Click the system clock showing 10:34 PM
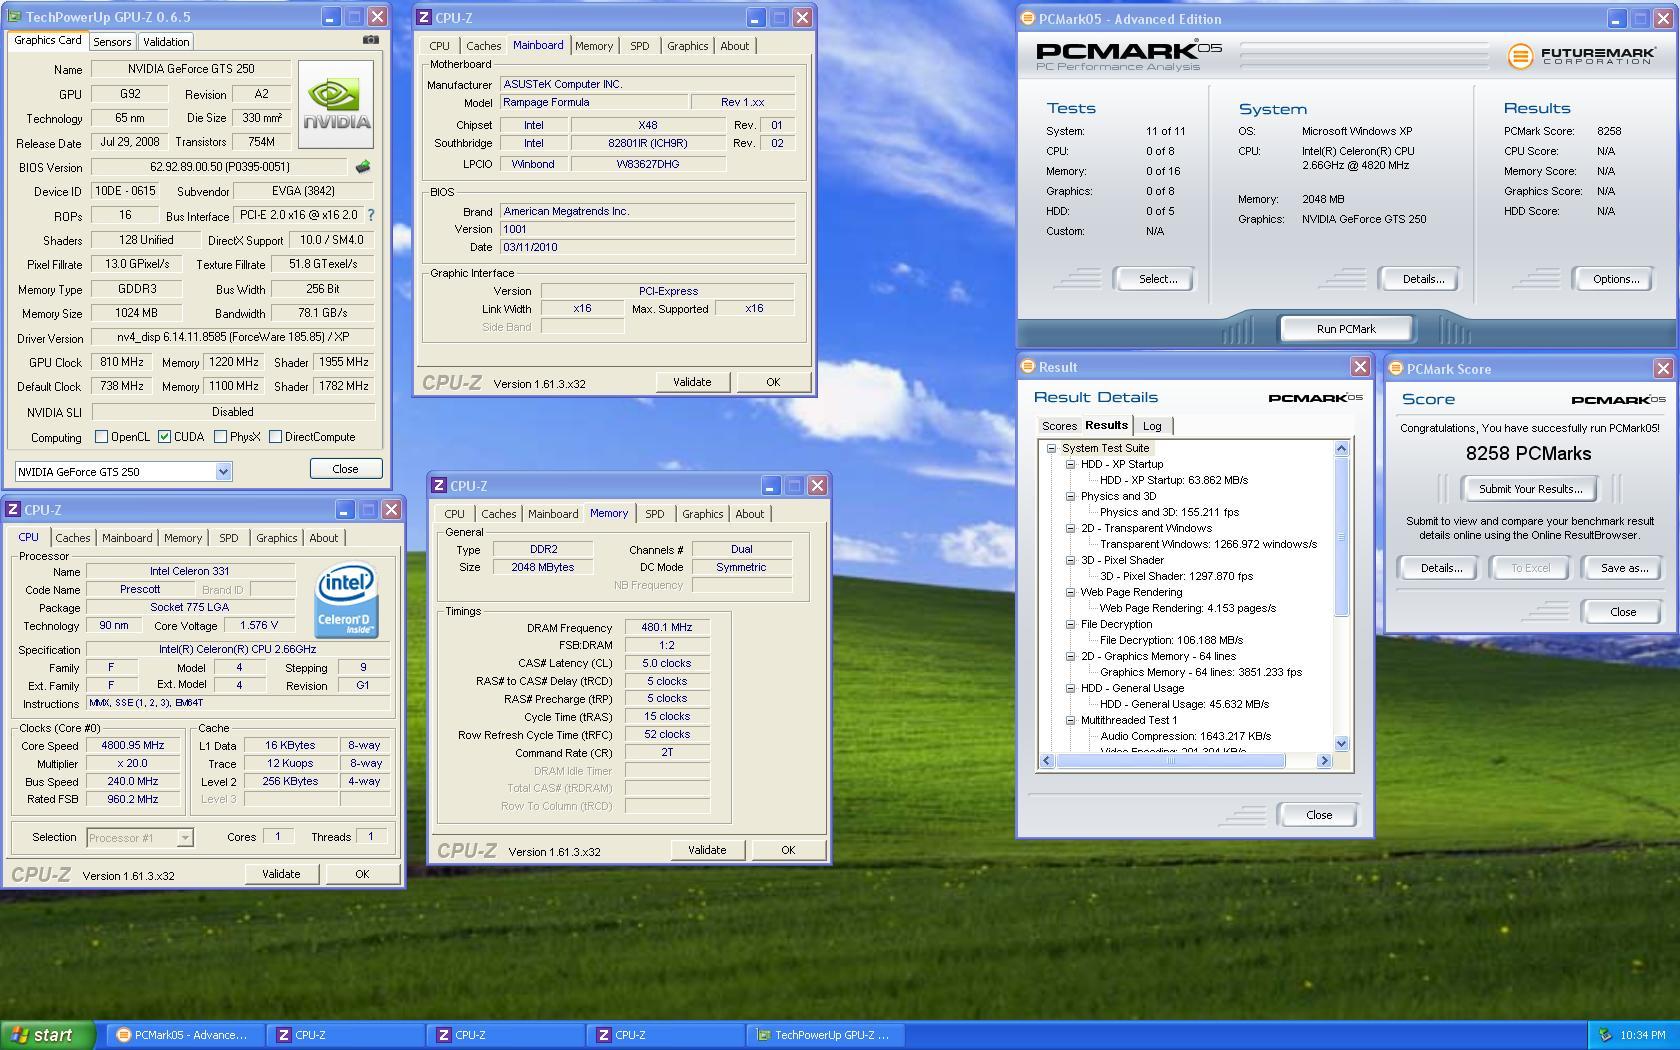This screenshot has height=1050, width=1680. coord(1644,1035)
